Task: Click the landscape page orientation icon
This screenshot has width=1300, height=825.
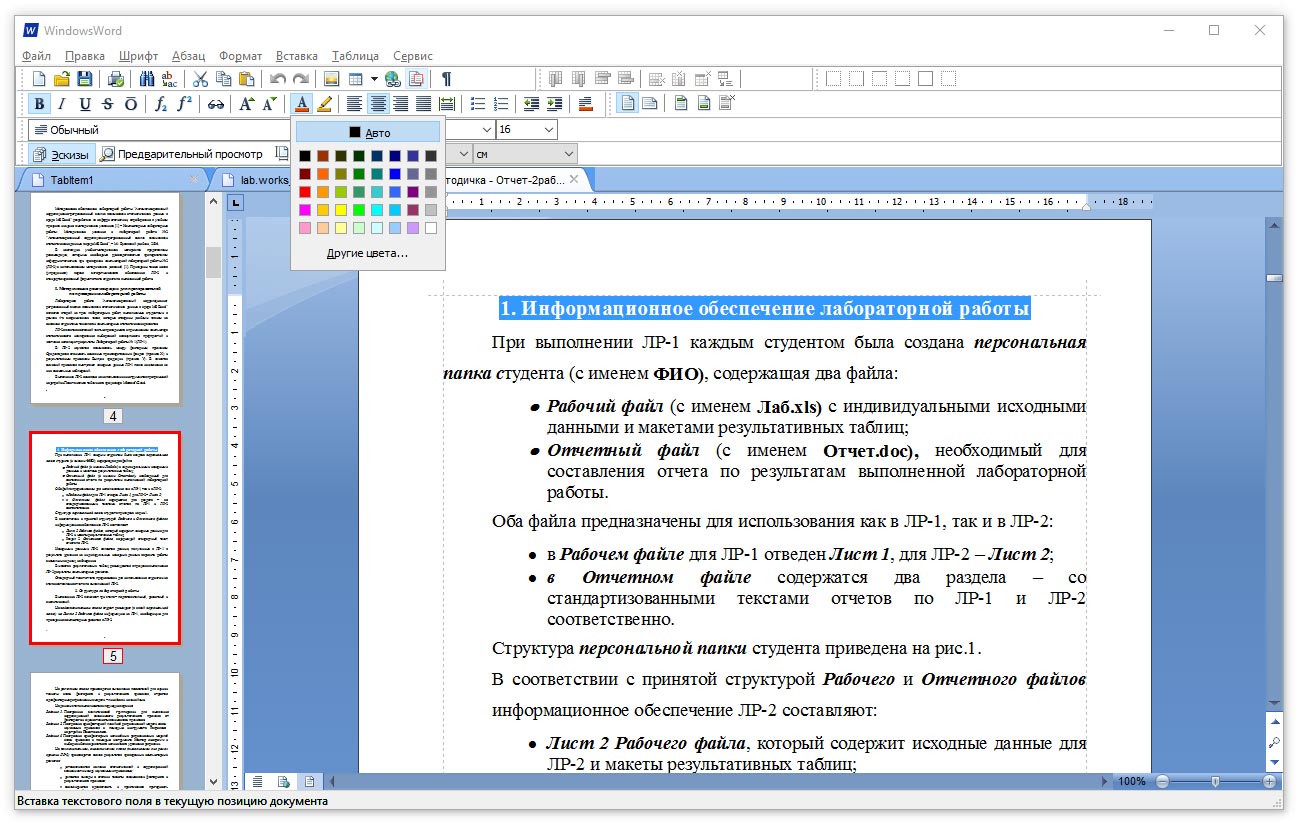Action: 649,104
